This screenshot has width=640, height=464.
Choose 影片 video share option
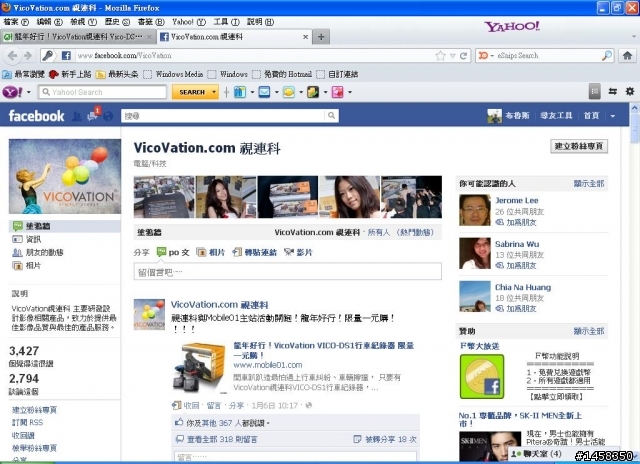(298, 253)
